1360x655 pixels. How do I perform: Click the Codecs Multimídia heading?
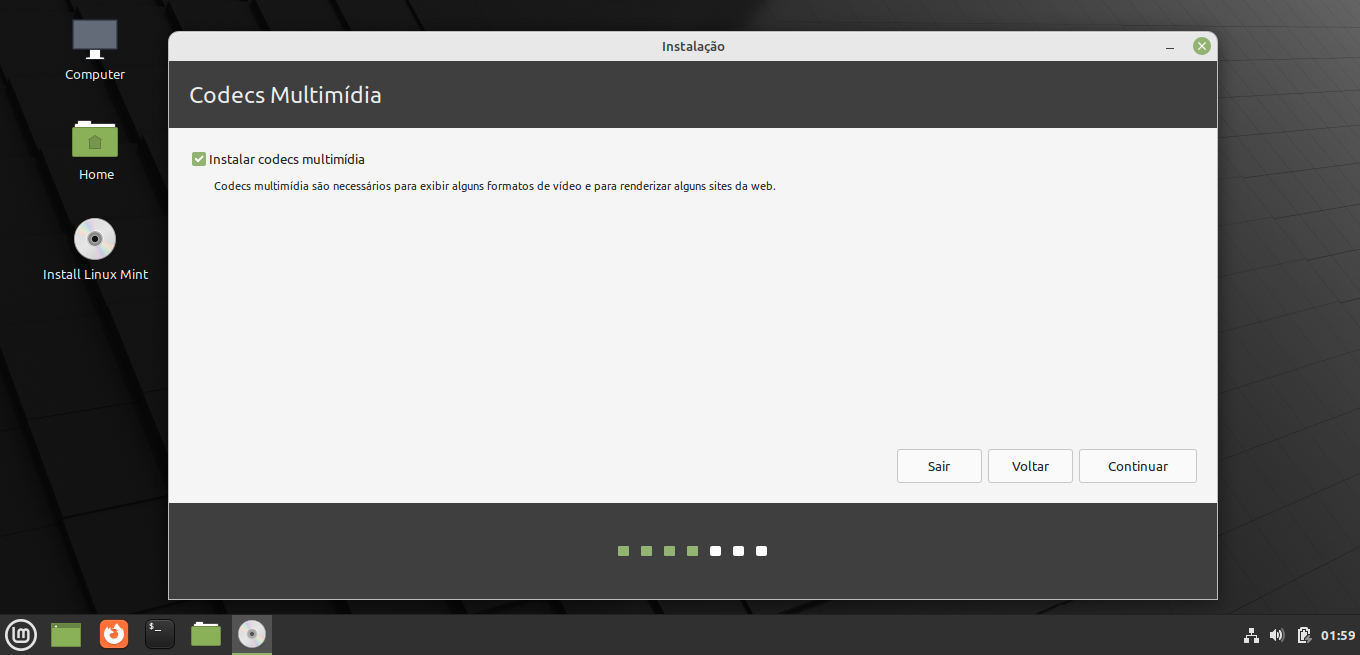point(285,96)
